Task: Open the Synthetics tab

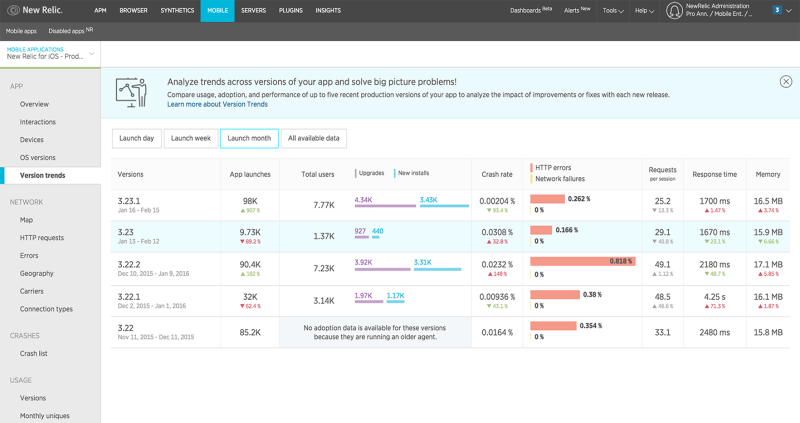Action: (x=177, y=10)
